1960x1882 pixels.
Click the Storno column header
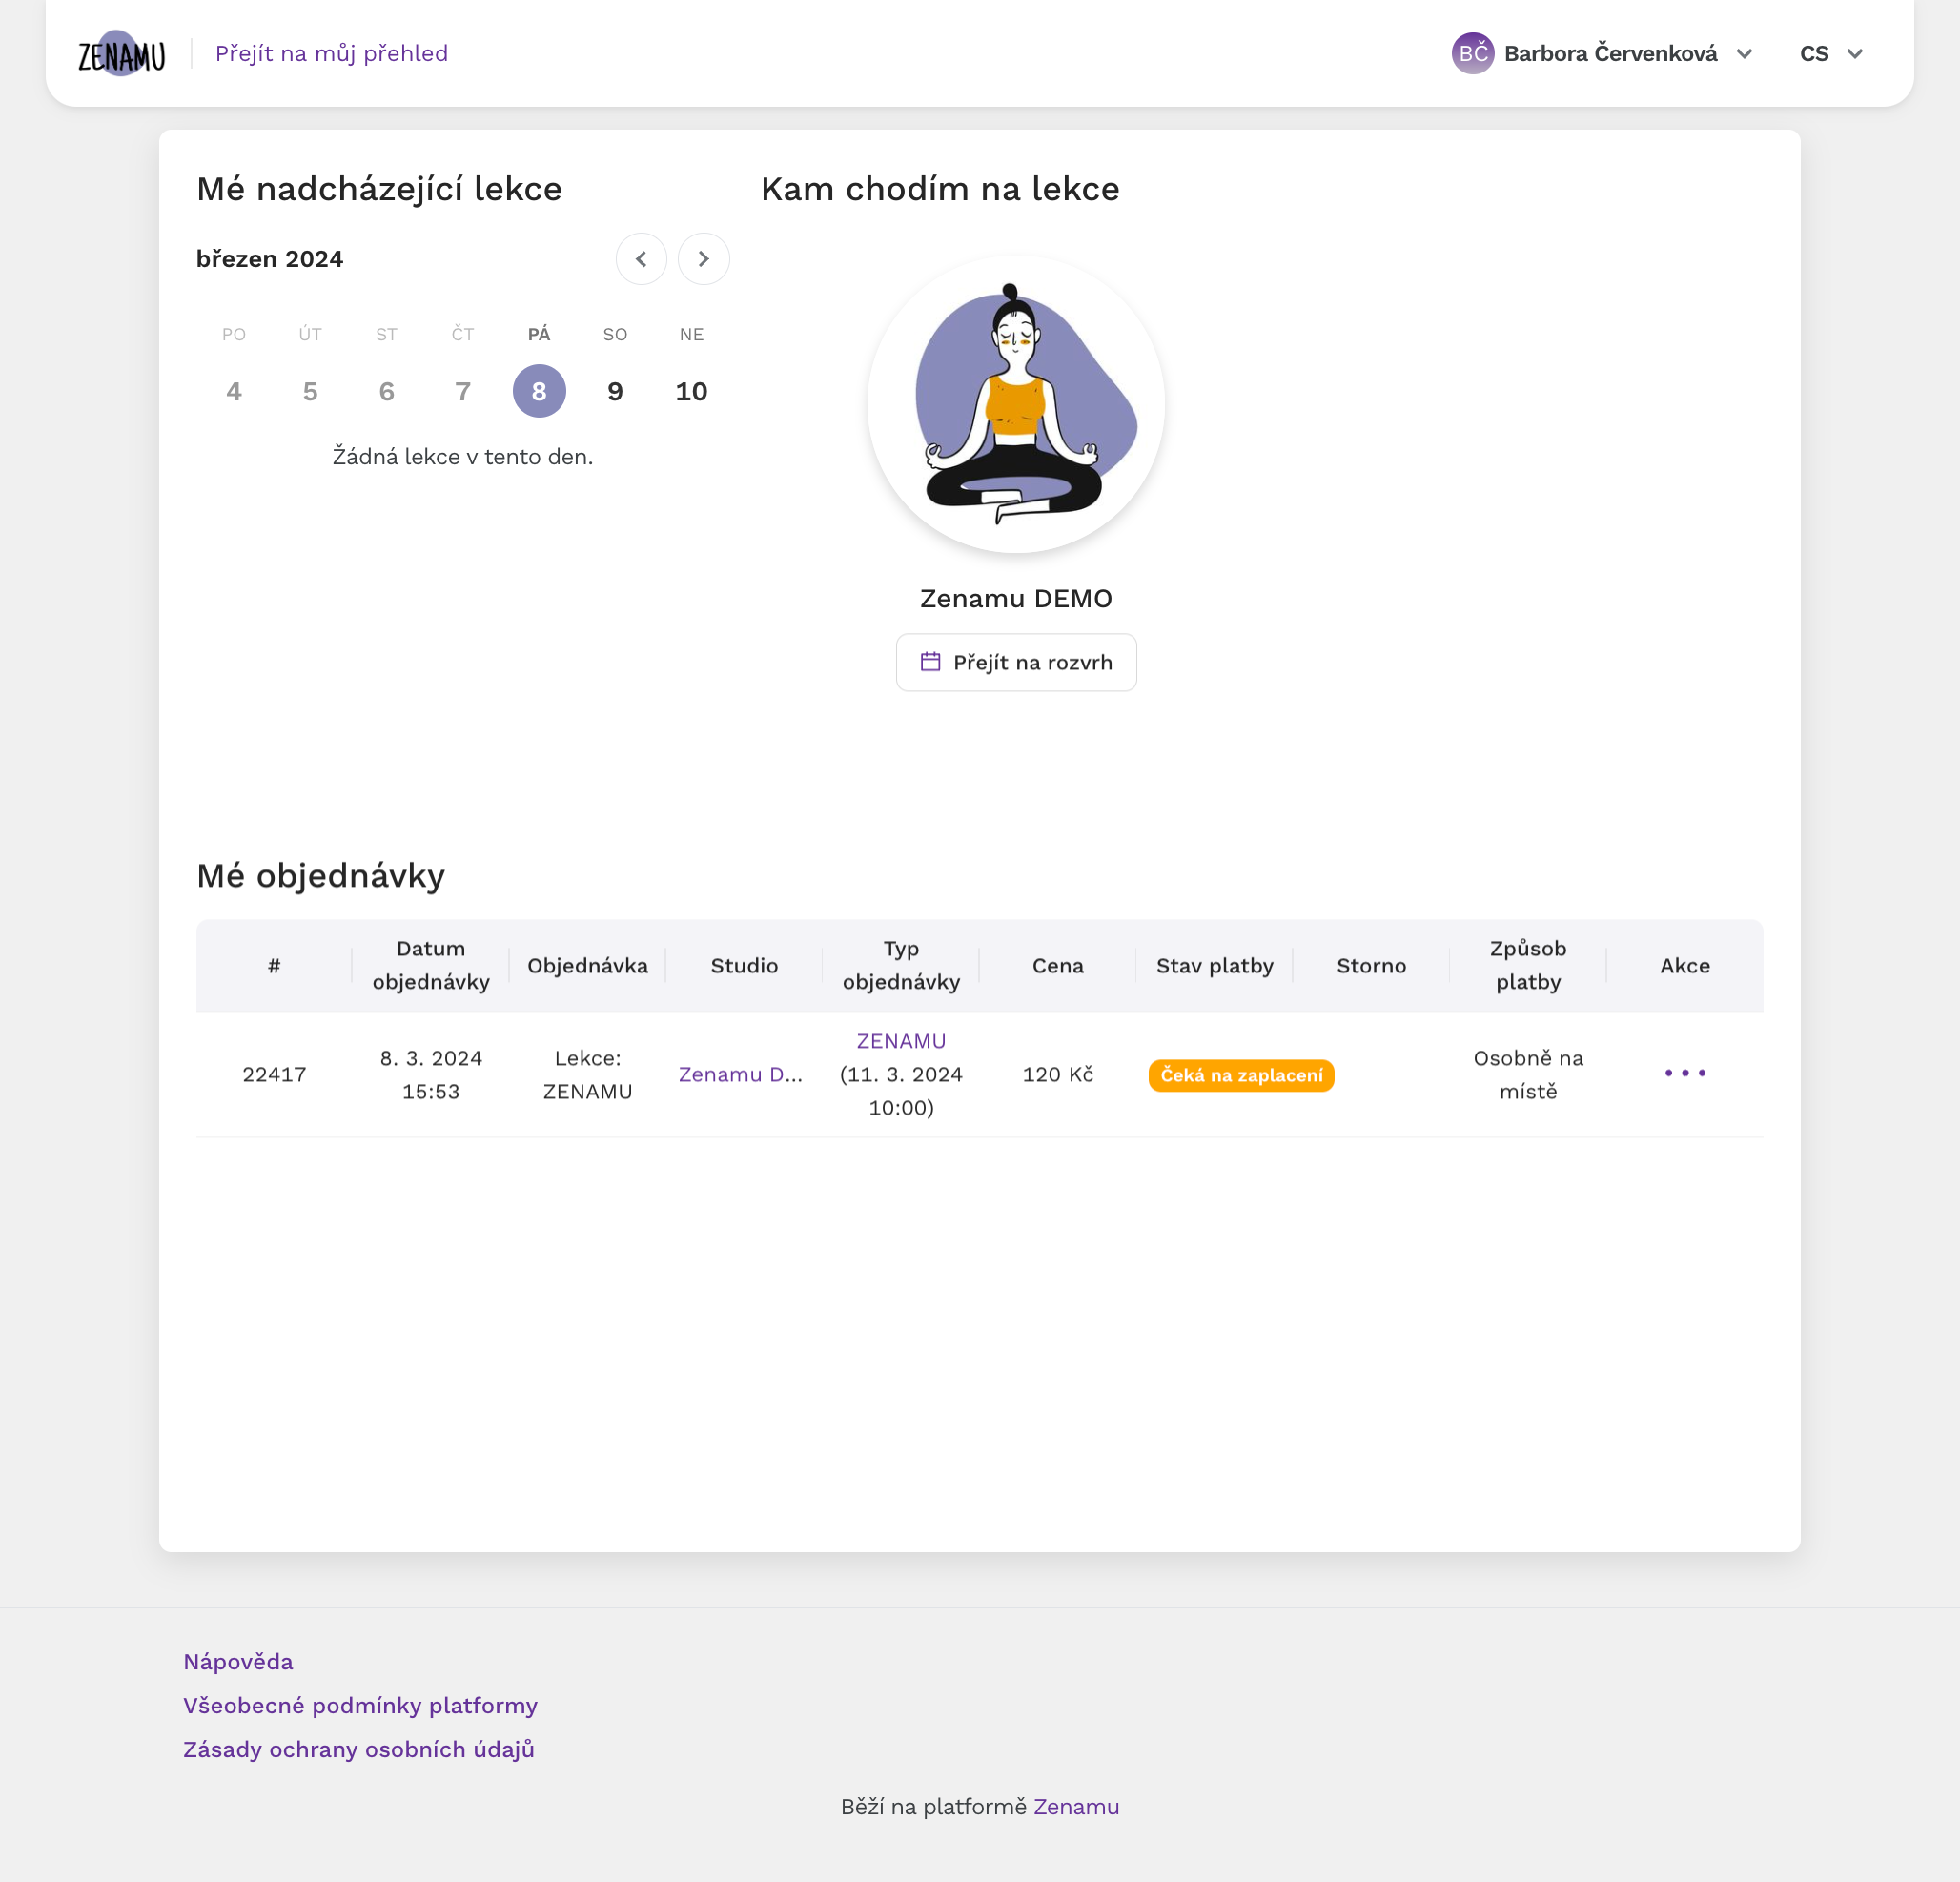(x=1371, y=965)
